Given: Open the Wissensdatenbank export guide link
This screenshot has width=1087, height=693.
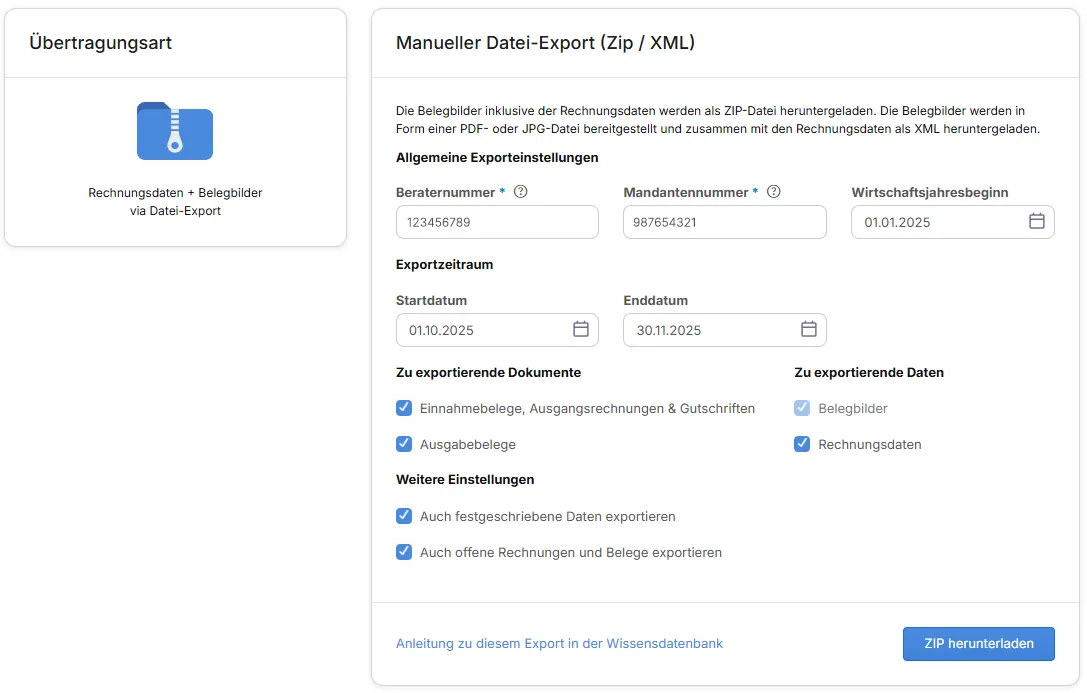Looking at the screenshot, I should coord(559,643).
